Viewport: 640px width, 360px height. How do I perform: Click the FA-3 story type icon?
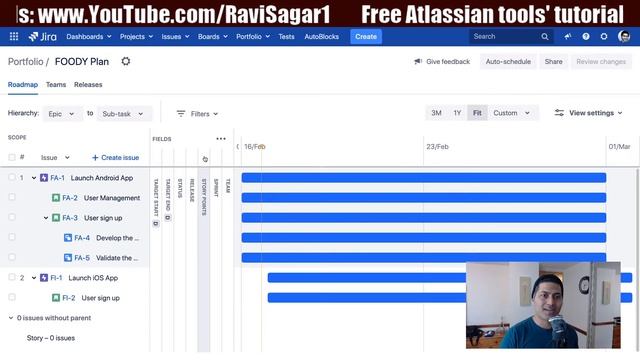point(56,218)
